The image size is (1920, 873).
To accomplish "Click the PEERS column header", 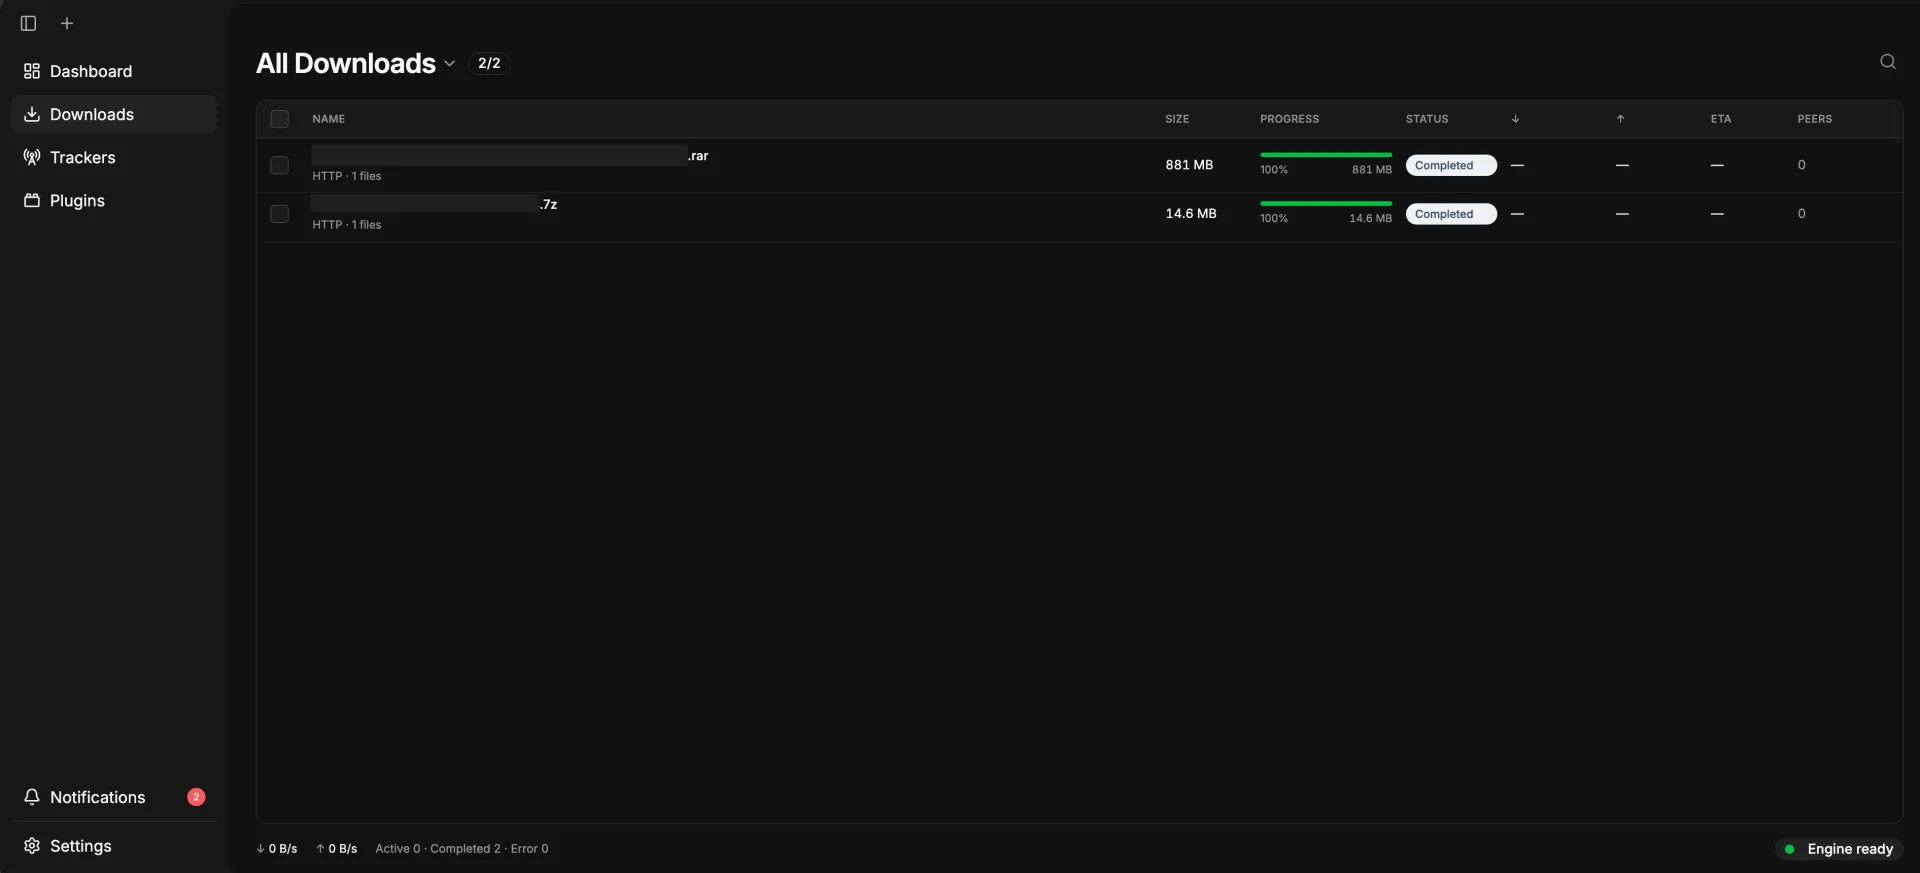I will coord(1814,119).
